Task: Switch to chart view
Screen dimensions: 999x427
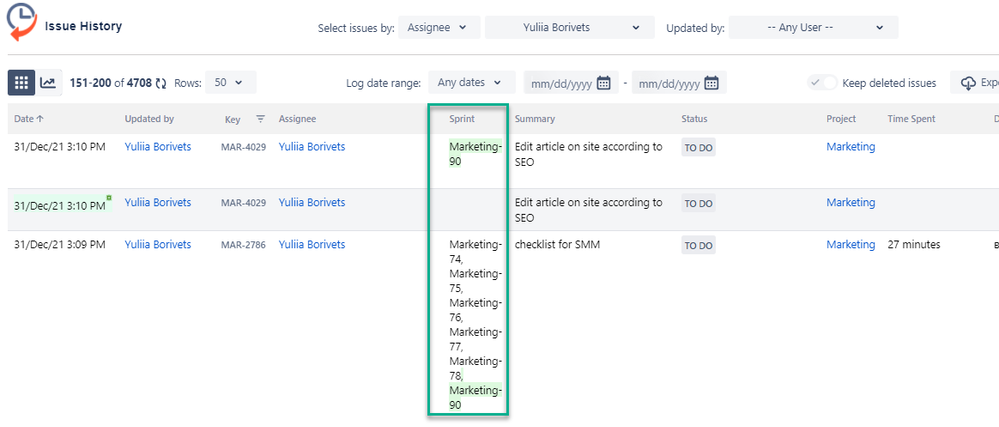Action: (x=48, y=83)
